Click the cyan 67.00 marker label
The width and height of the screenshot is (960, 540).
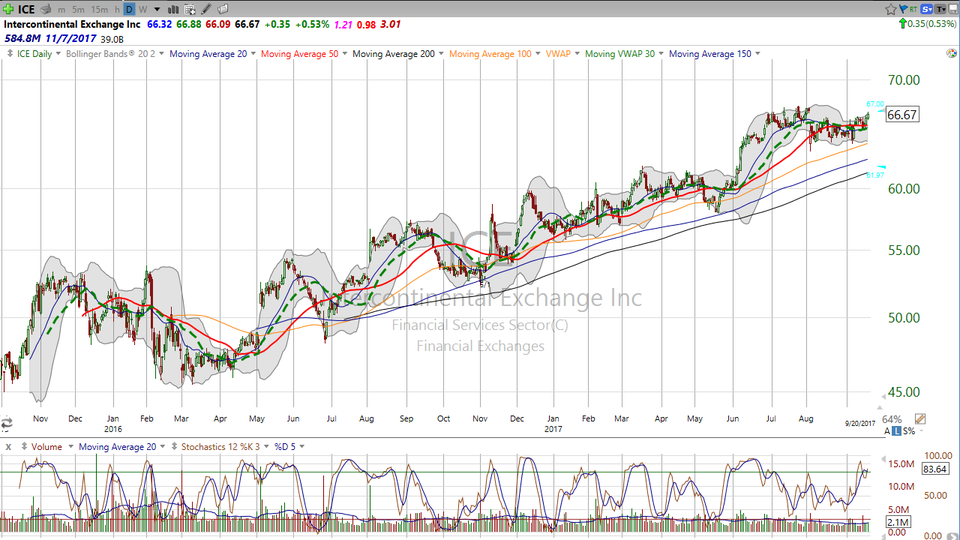(875, 104)
